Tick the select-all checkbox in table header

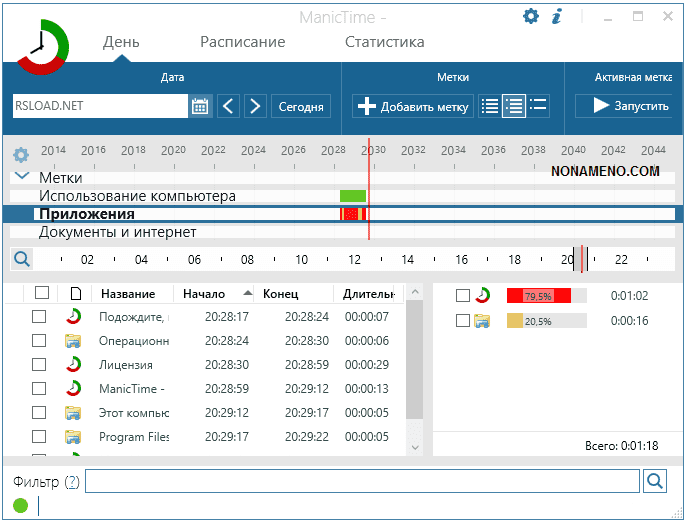tap(42, 293)
